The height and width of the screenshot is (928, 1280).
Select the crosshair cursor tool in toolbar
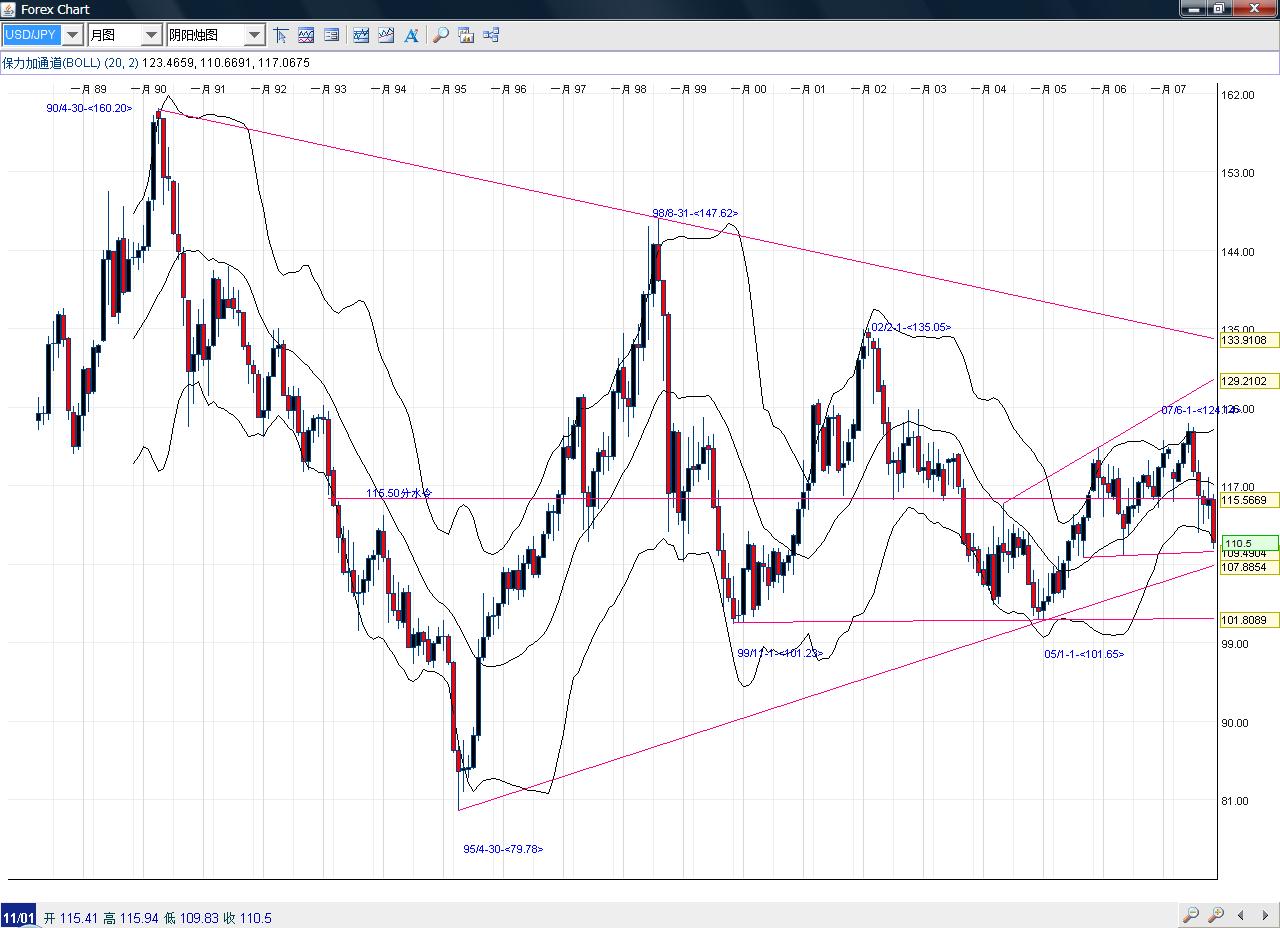[x=280, y=35]
